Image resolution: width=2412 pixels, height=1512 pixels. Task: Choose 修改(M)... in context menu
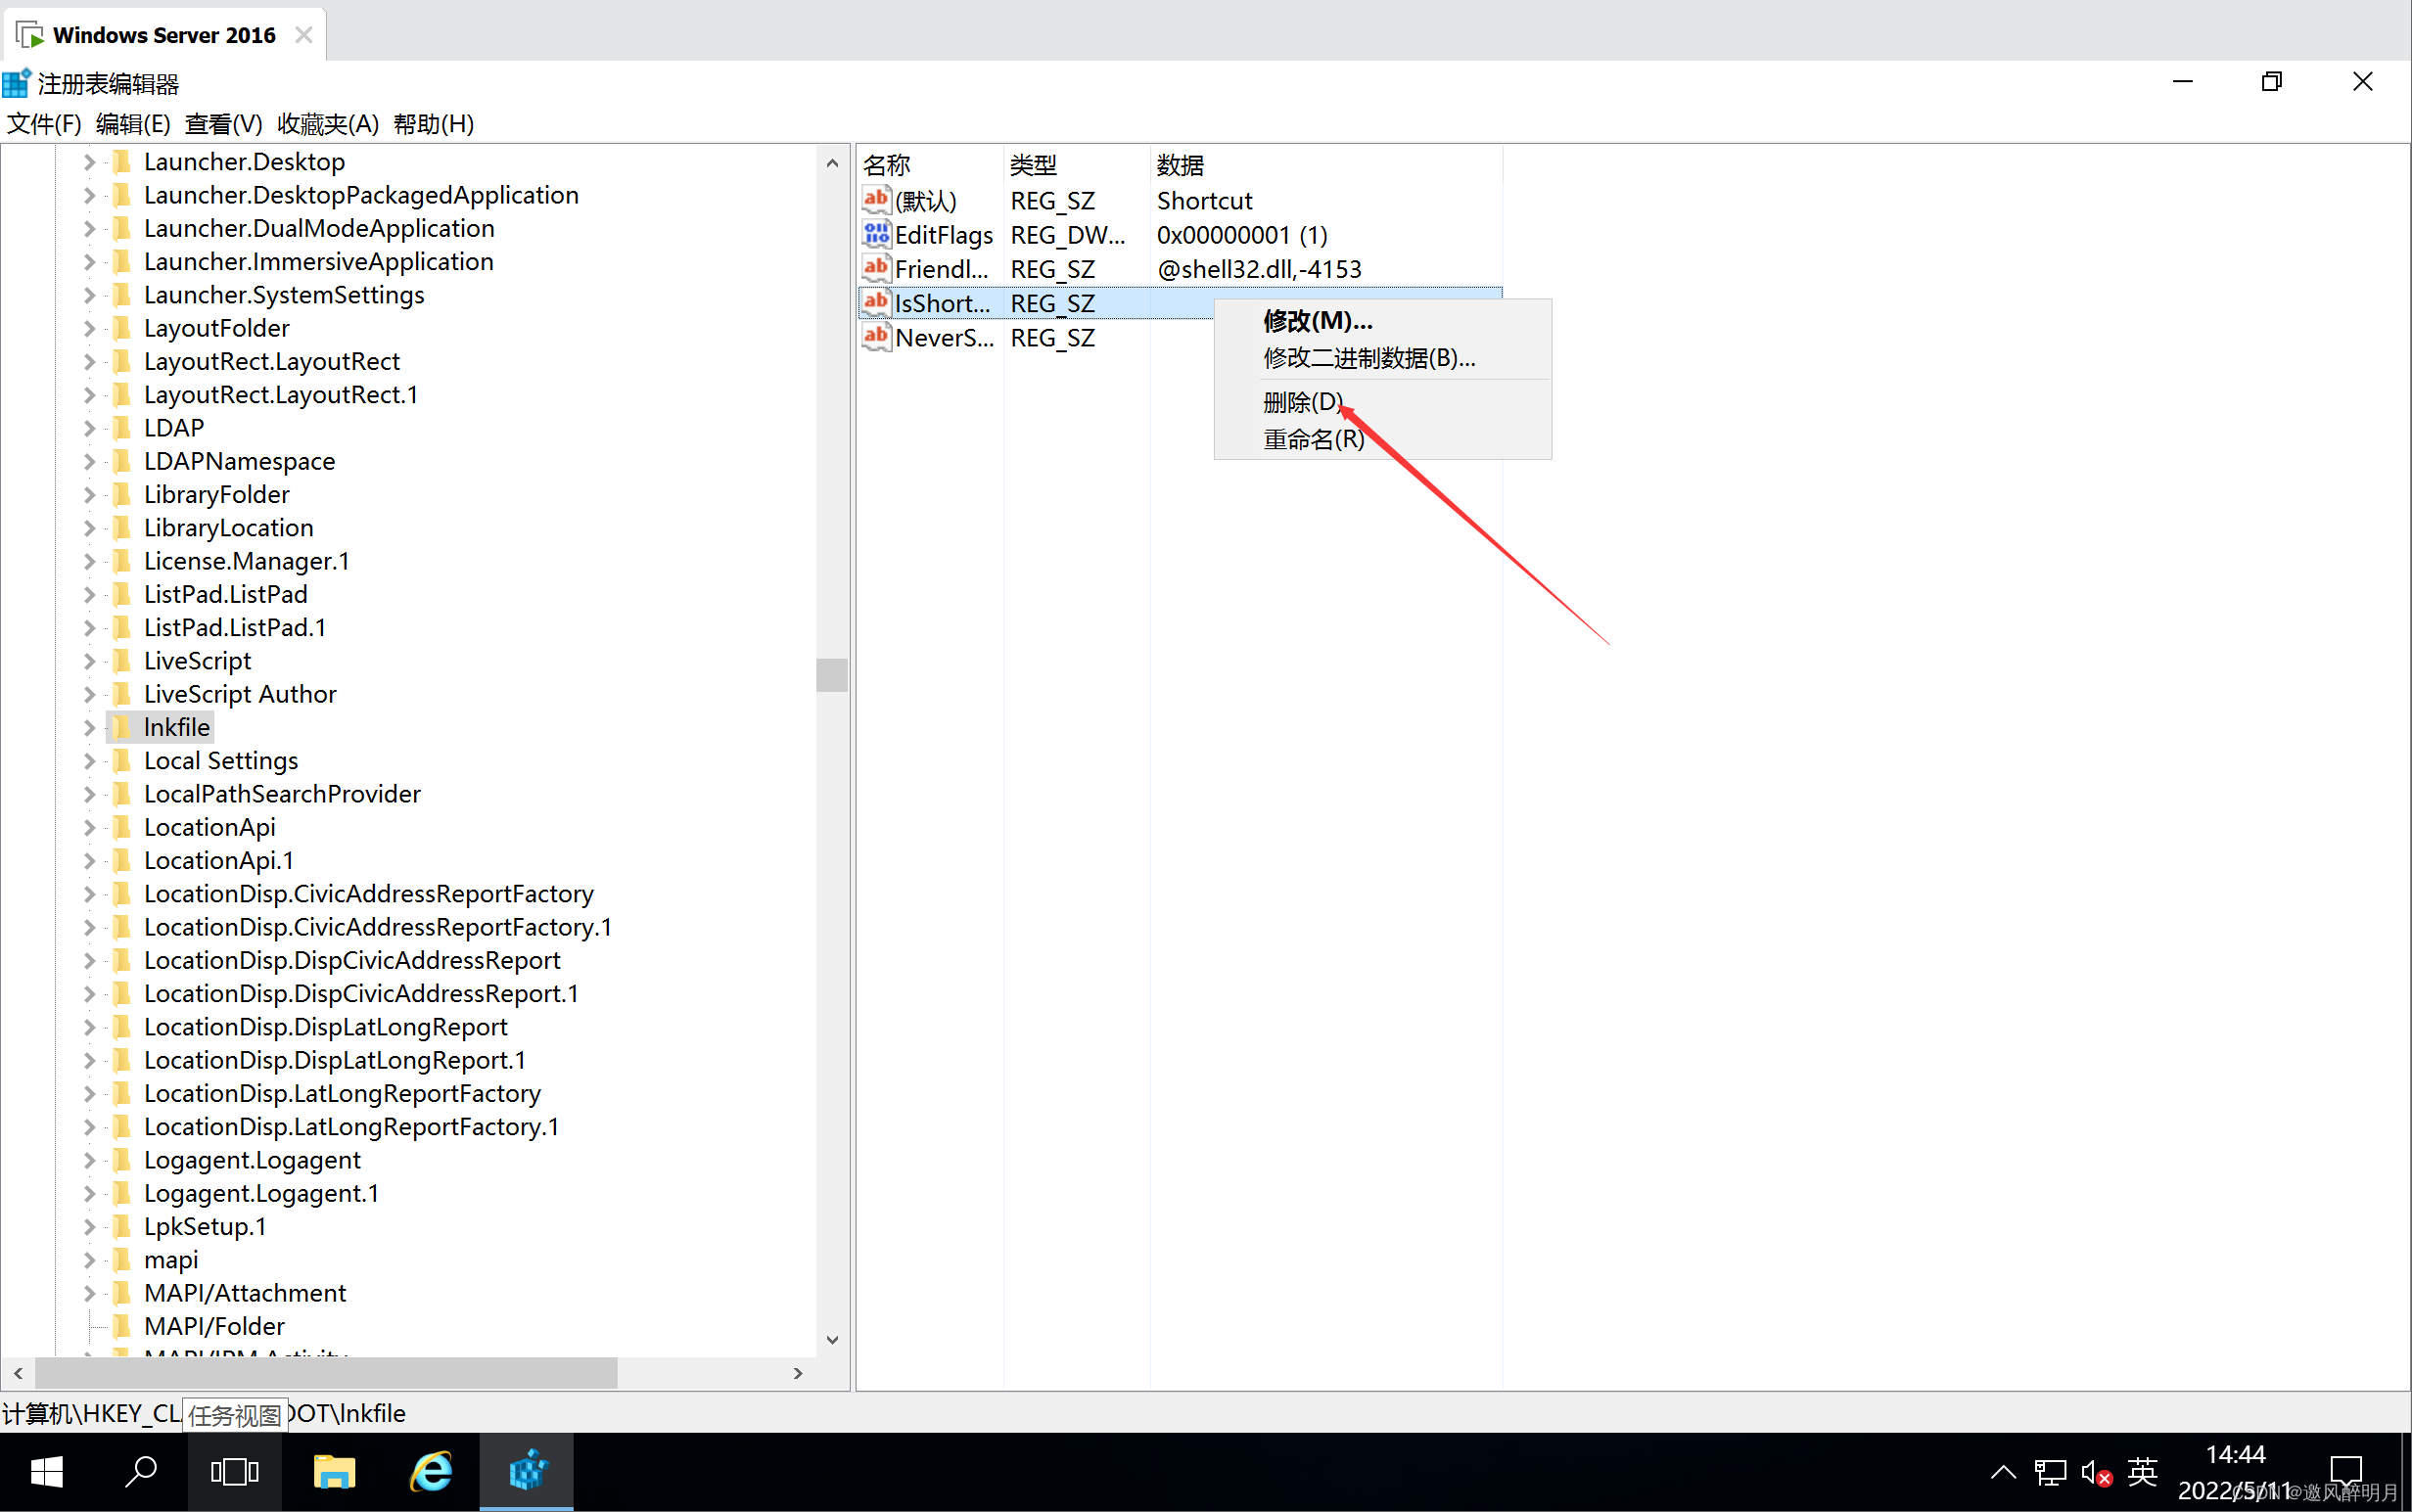[1382, 320]
